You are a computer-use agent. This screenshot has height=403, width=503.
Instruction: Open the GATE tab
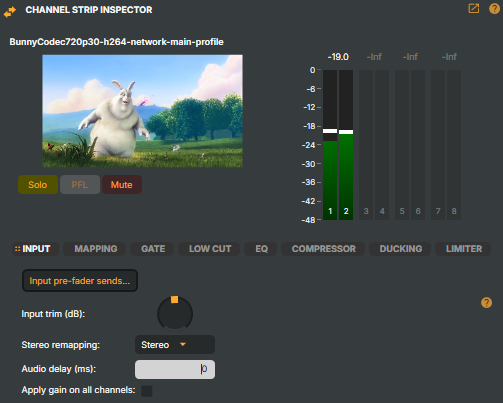[152, 249]
